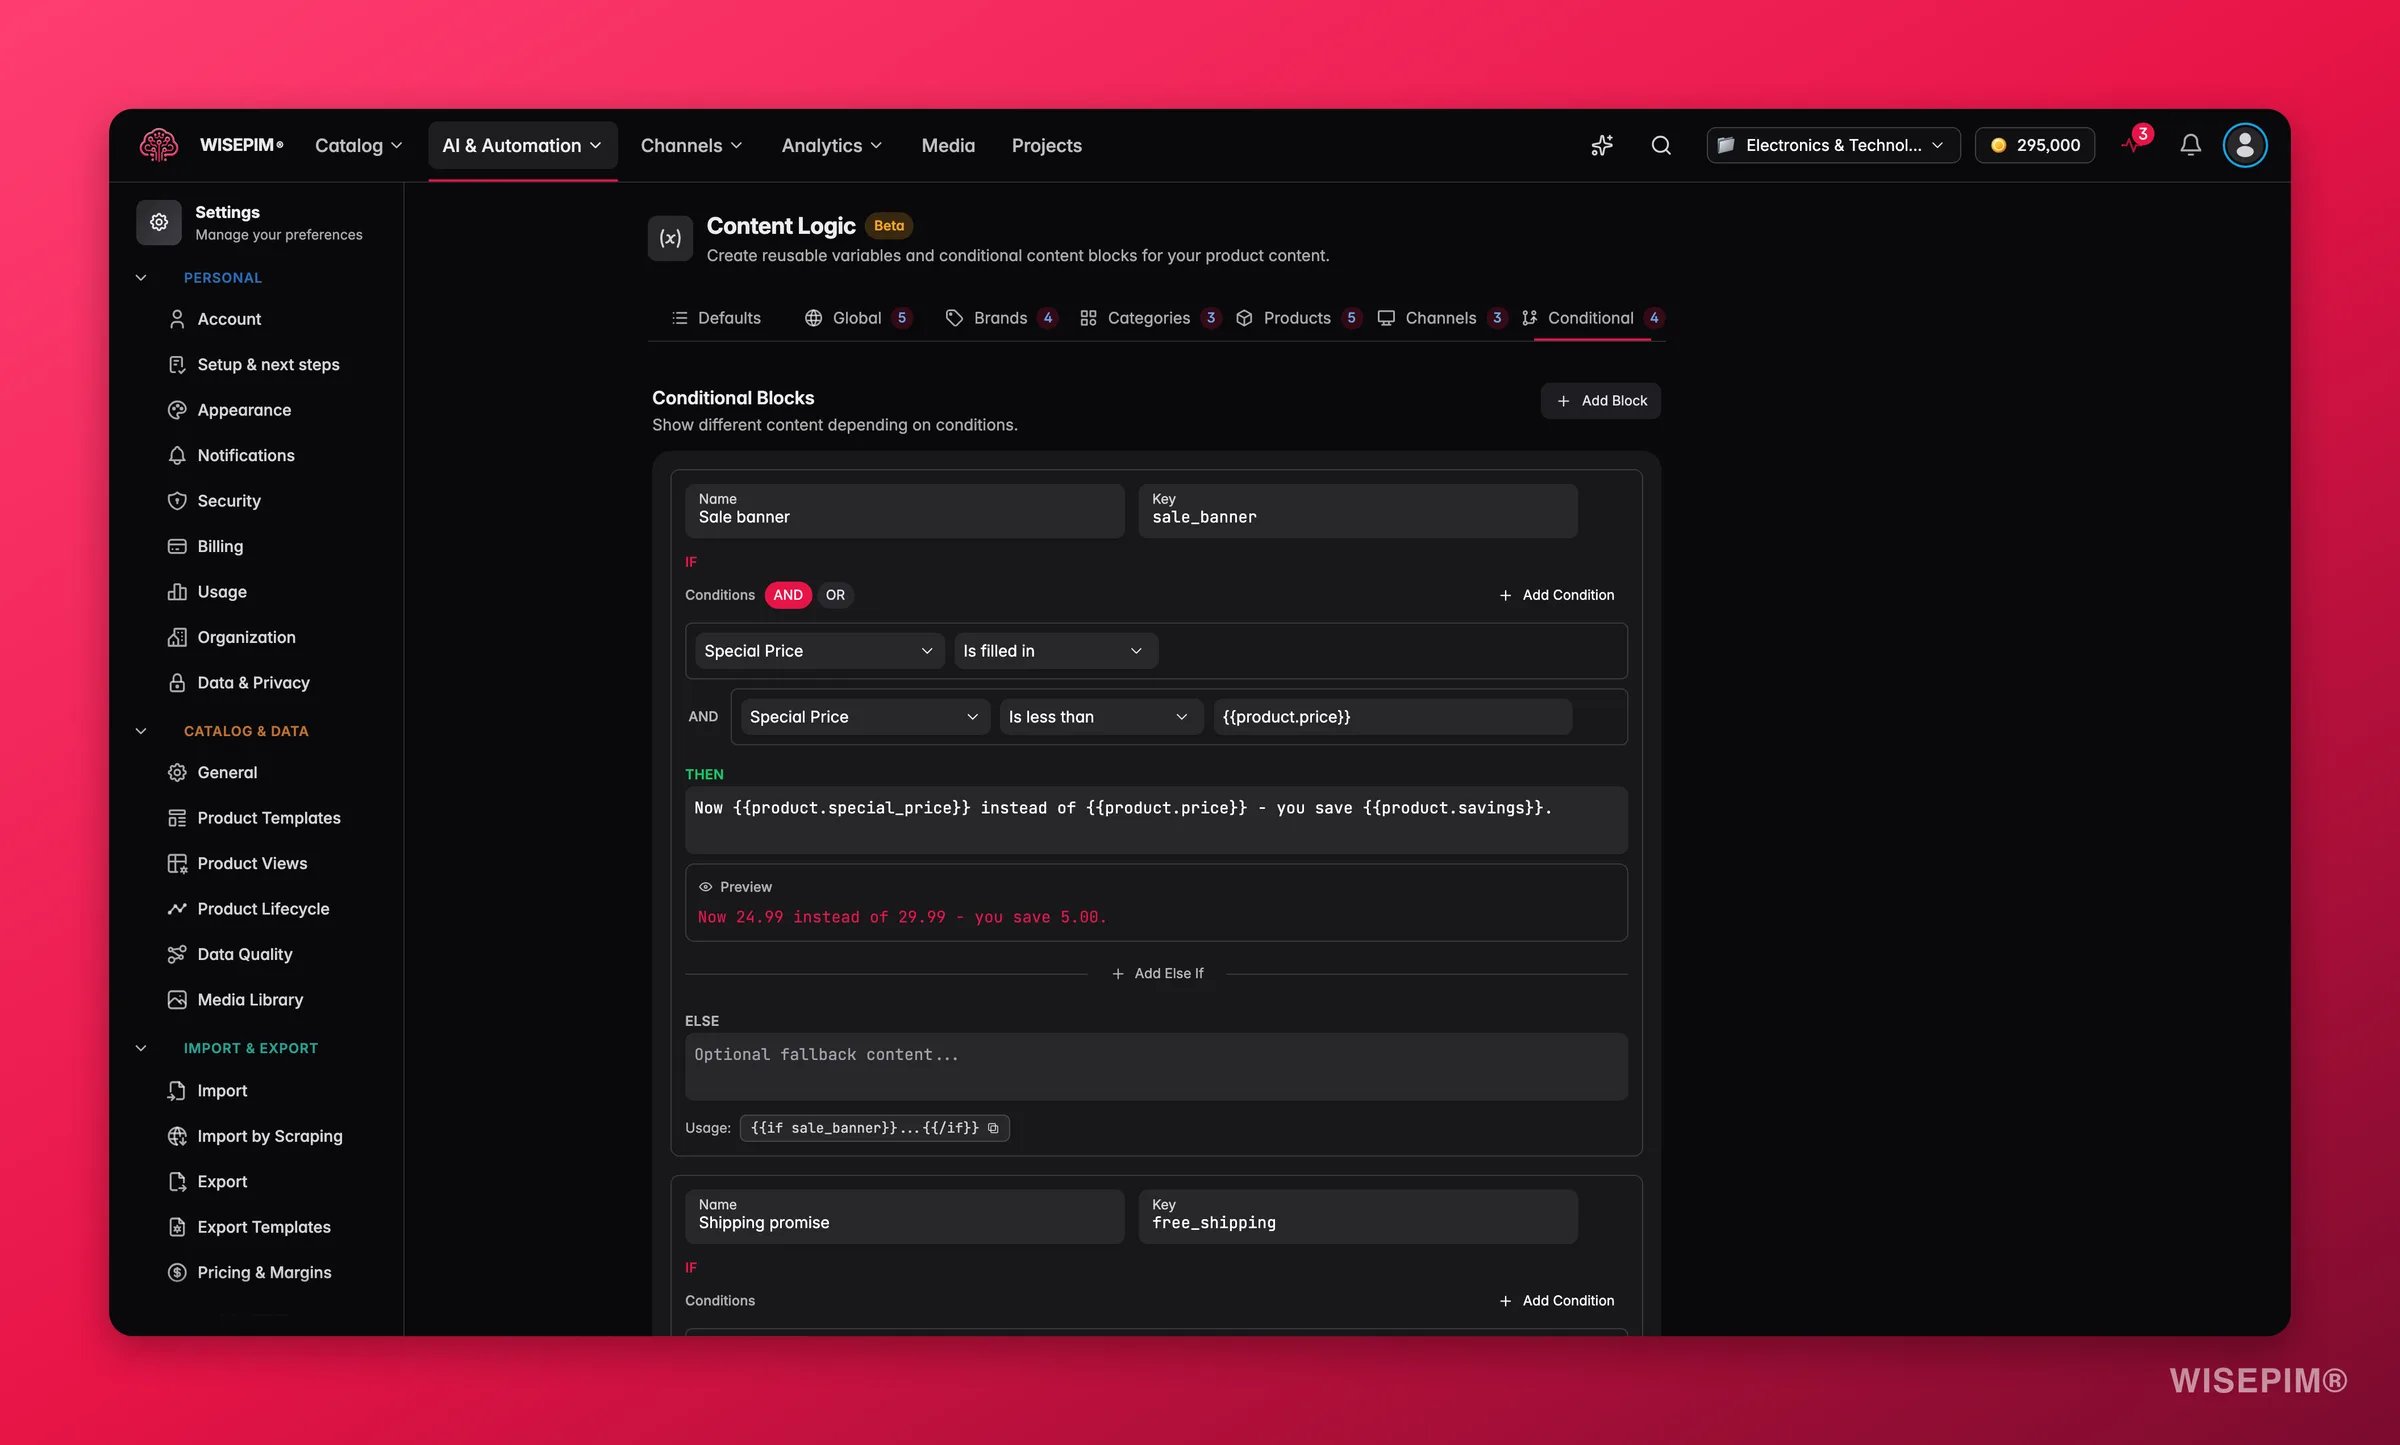Open Electronics & Technol... workspace selector

click(x=1832, y=145)
